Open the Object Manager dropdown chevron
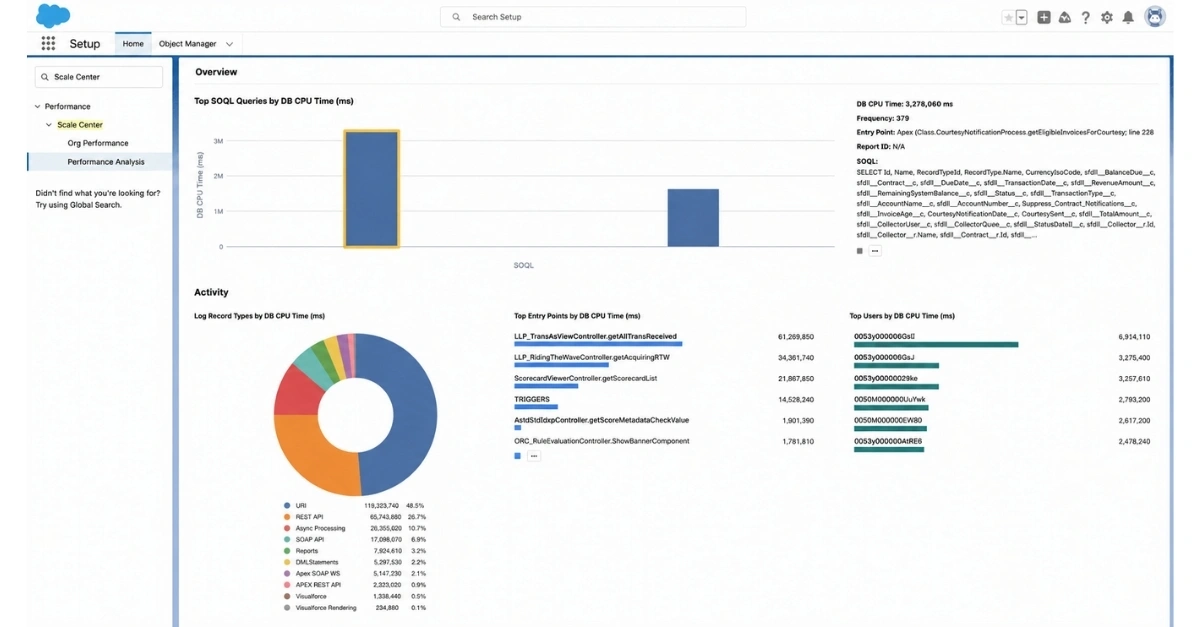1200x627 pixels. click(x=229, y=44)
